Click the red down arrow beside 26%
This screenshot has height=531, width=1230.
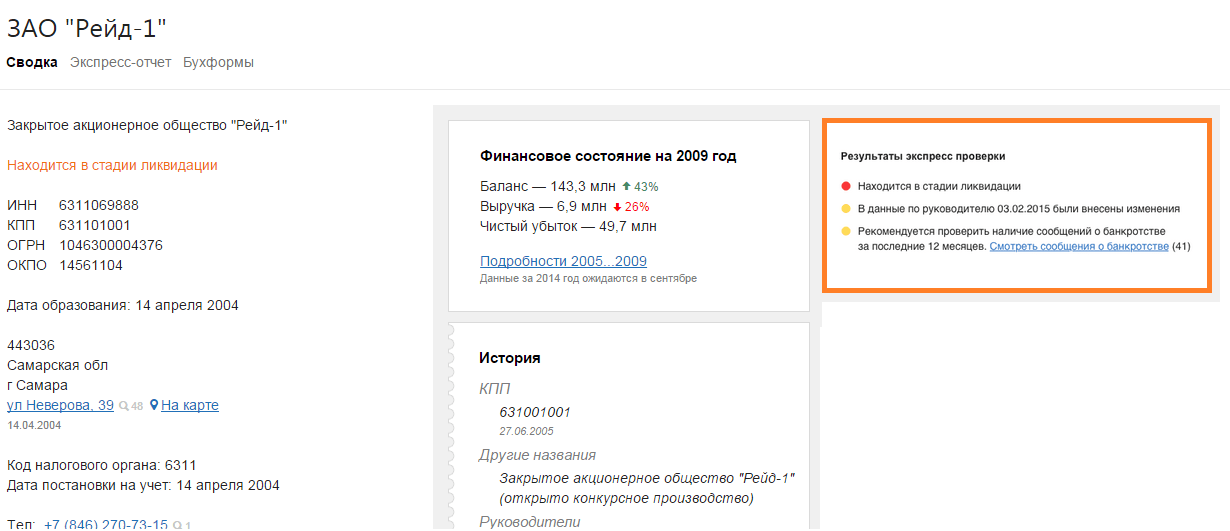tap(618, 207)
